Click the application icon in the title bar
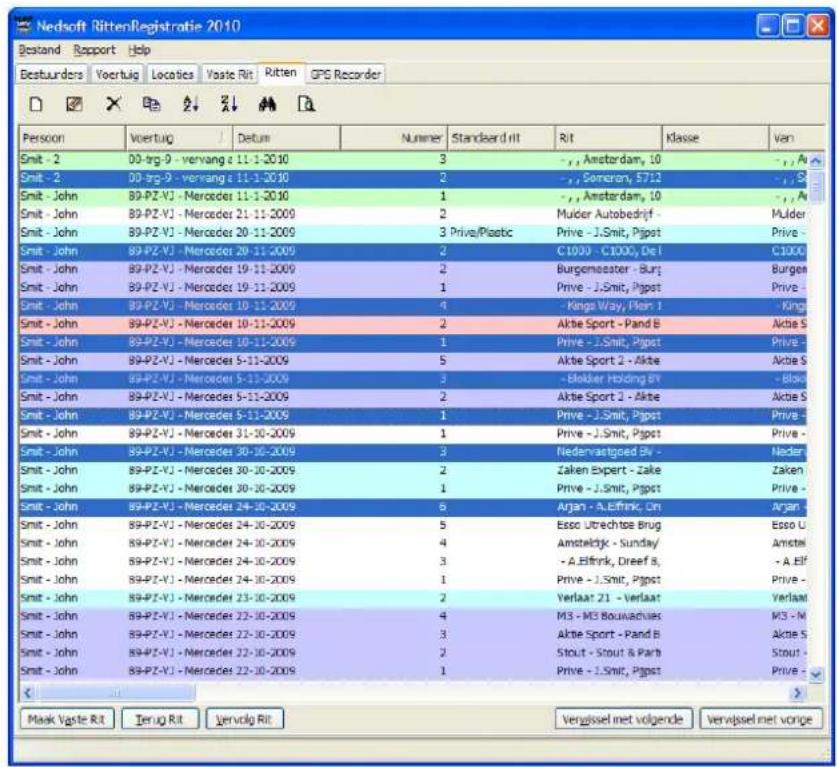Viewport: 837px width, 767px height. pyautogui.click(x=23, y=26)
